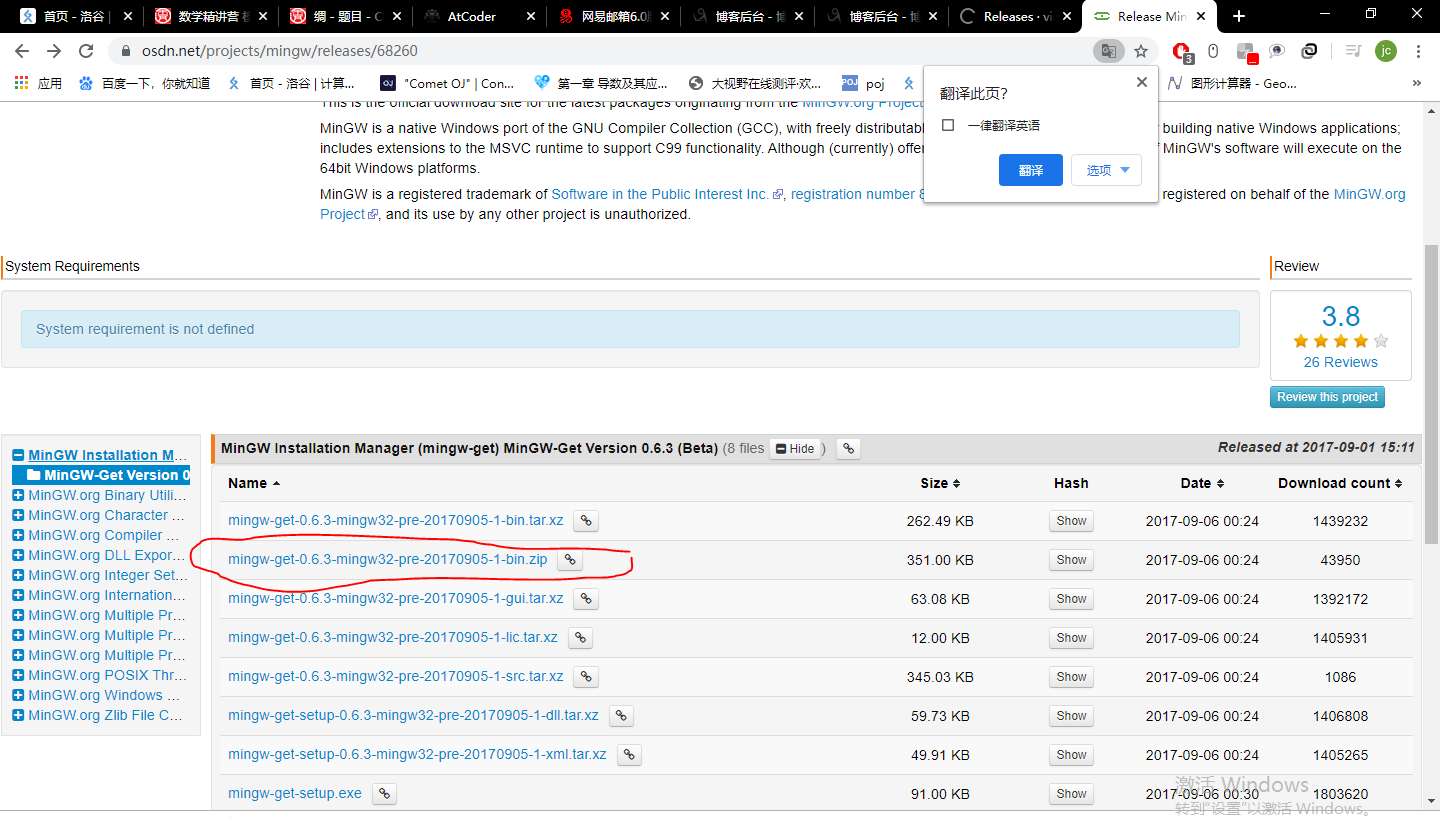Copy permalink for mingw-get bin.zip file
This screenshot has height=818, width=1440.
[x=570, y=560]
